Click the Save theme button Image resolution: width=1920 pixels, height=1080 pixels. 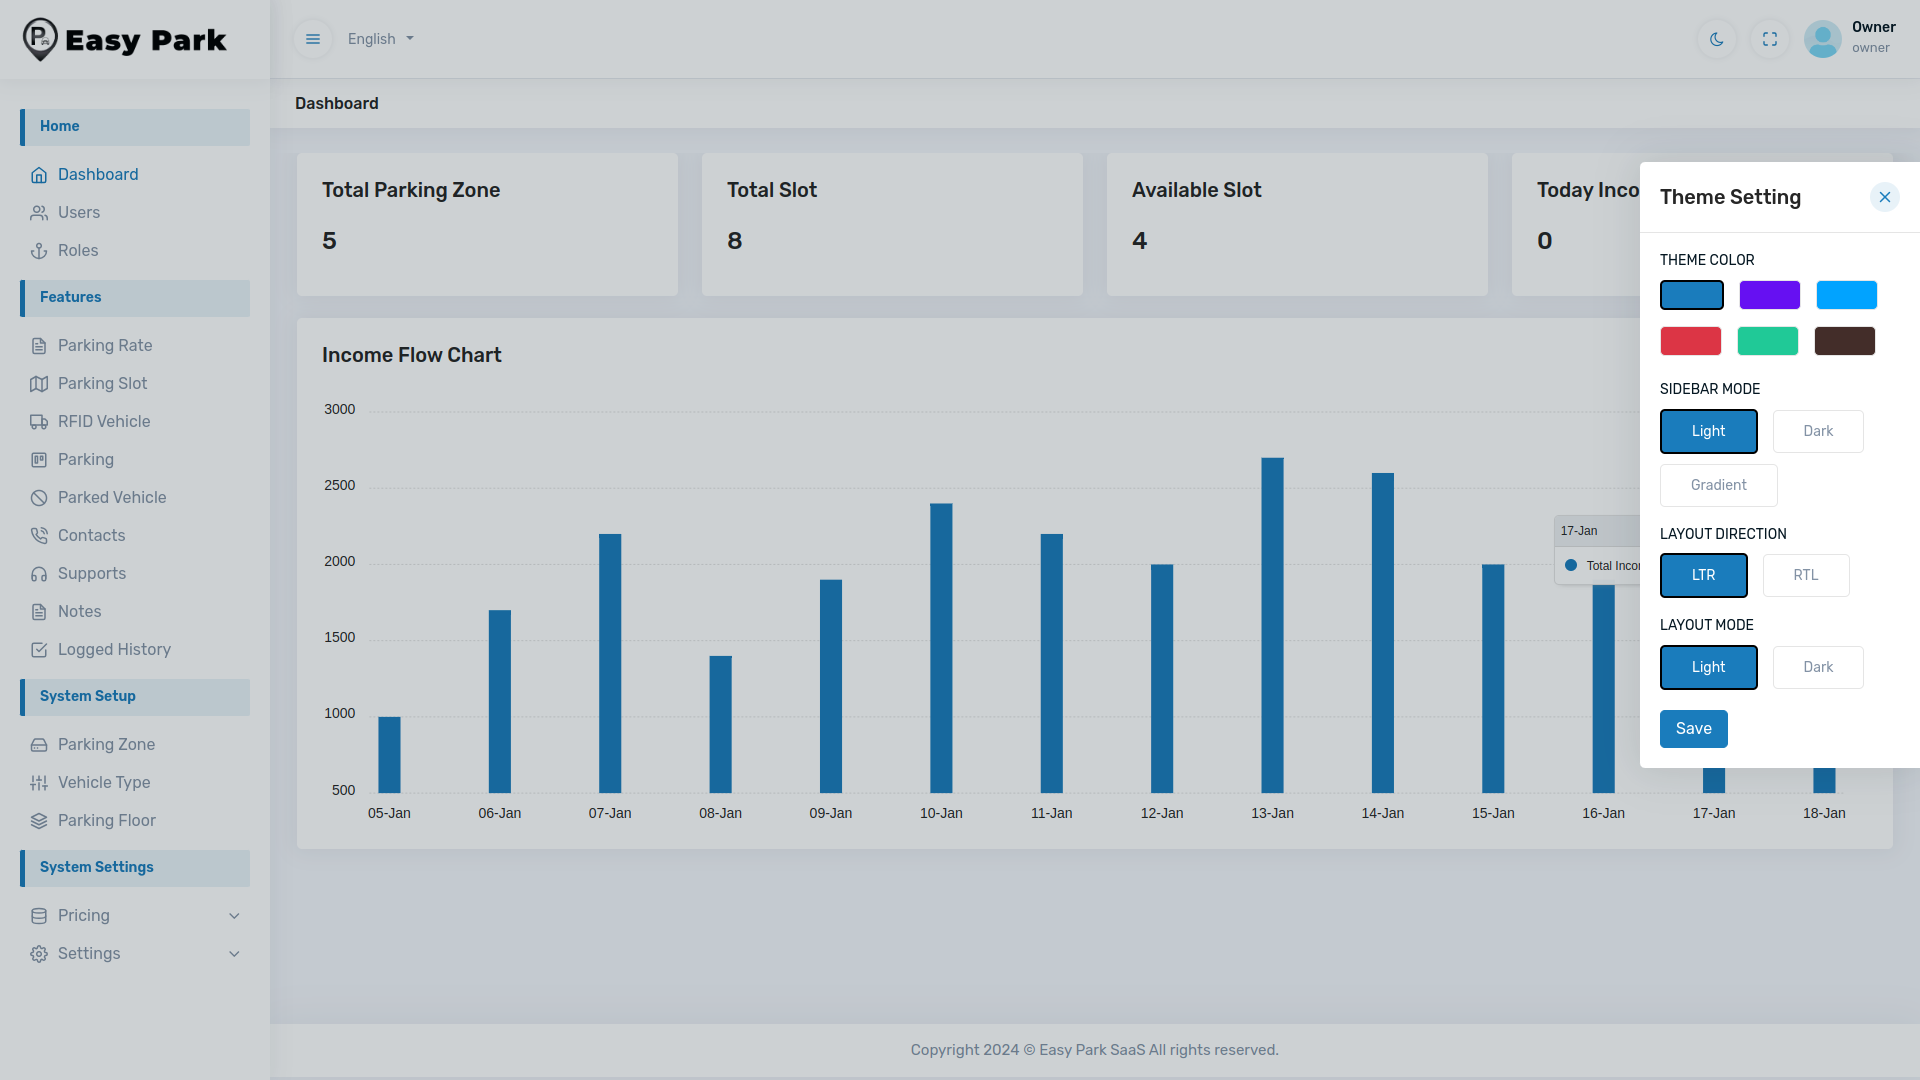(1693, 728)
